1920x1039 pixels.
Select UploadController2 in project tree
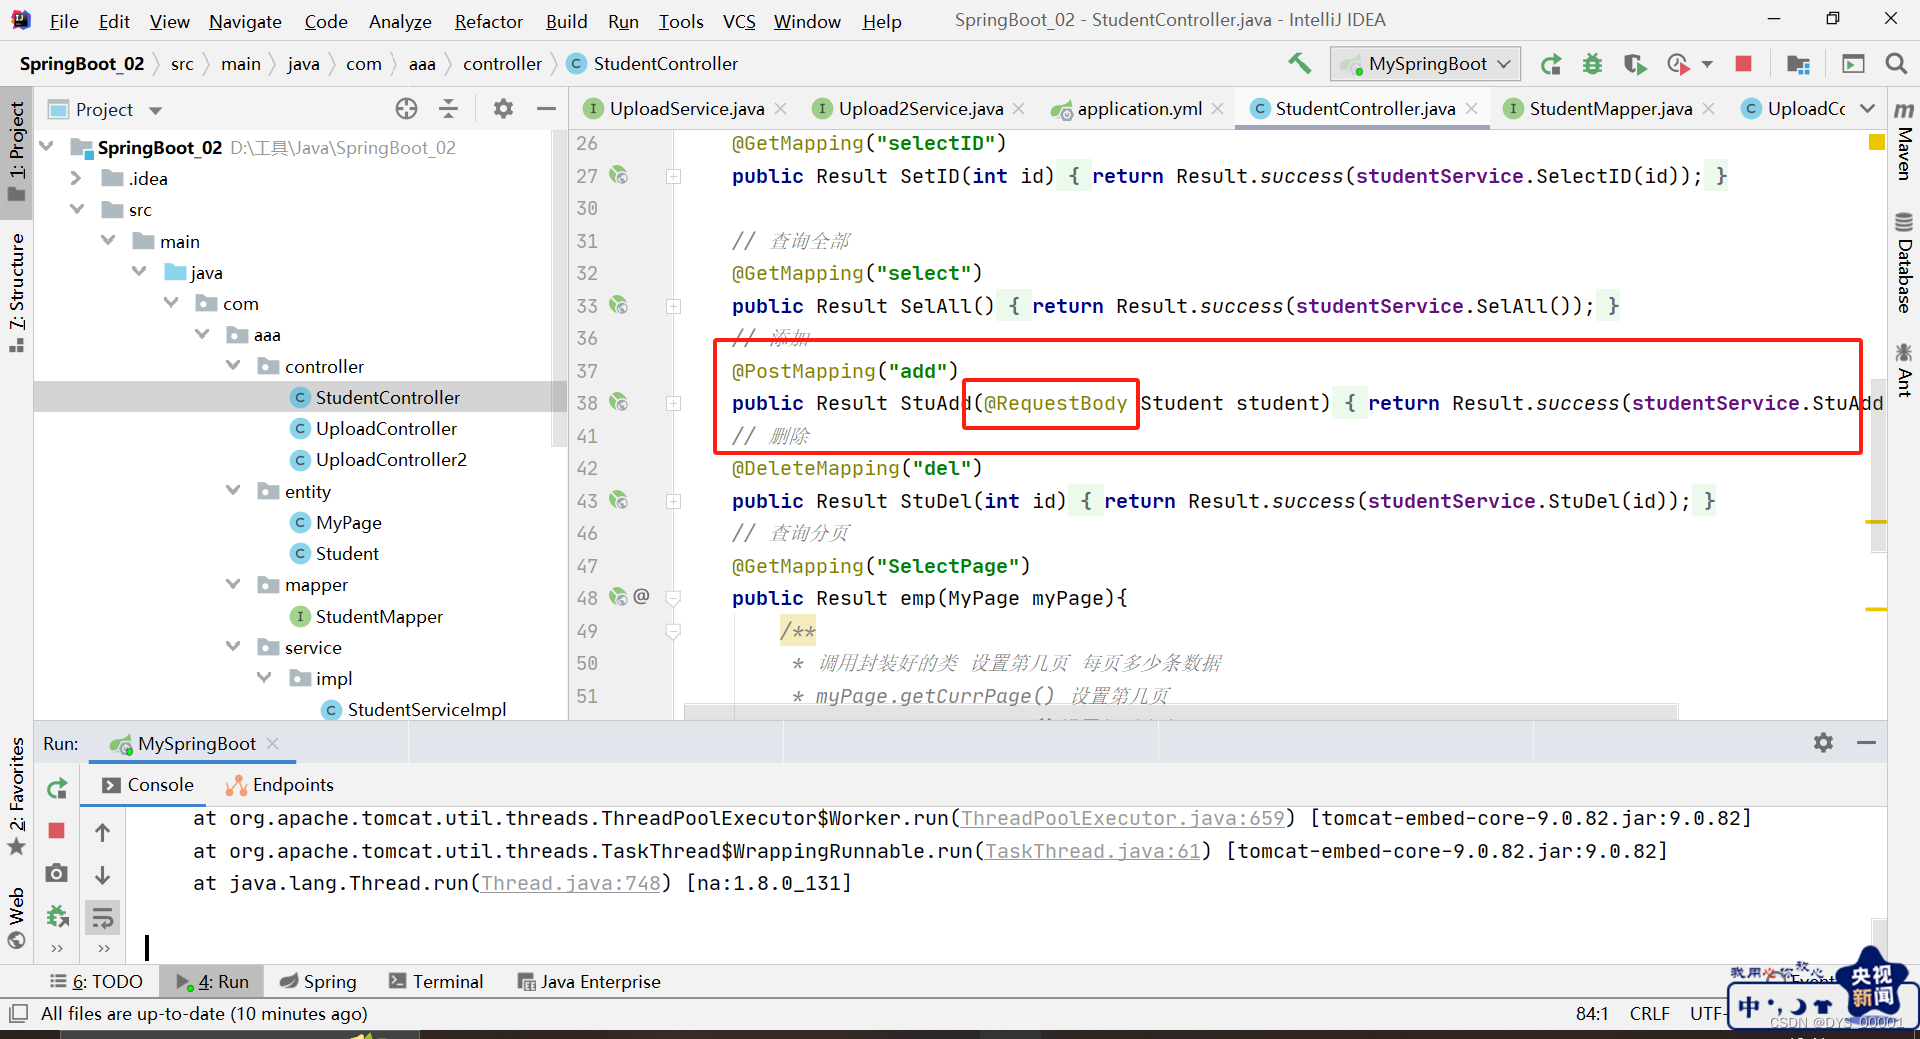click(x=391, y=460)
